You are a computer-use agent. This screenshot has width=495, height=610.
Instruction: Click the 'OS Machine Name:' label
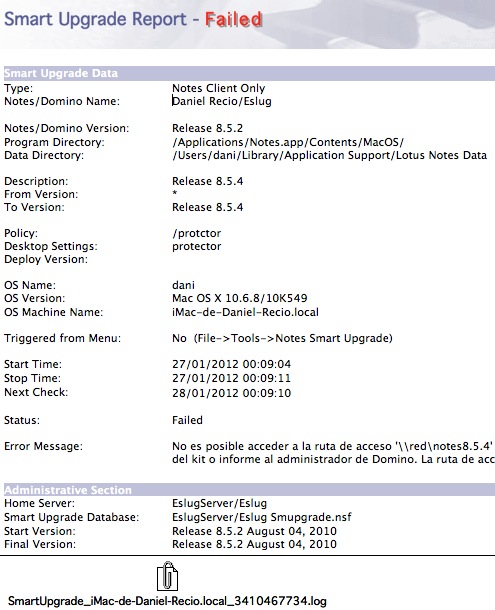pyautogui.click(x=53, y=312)
